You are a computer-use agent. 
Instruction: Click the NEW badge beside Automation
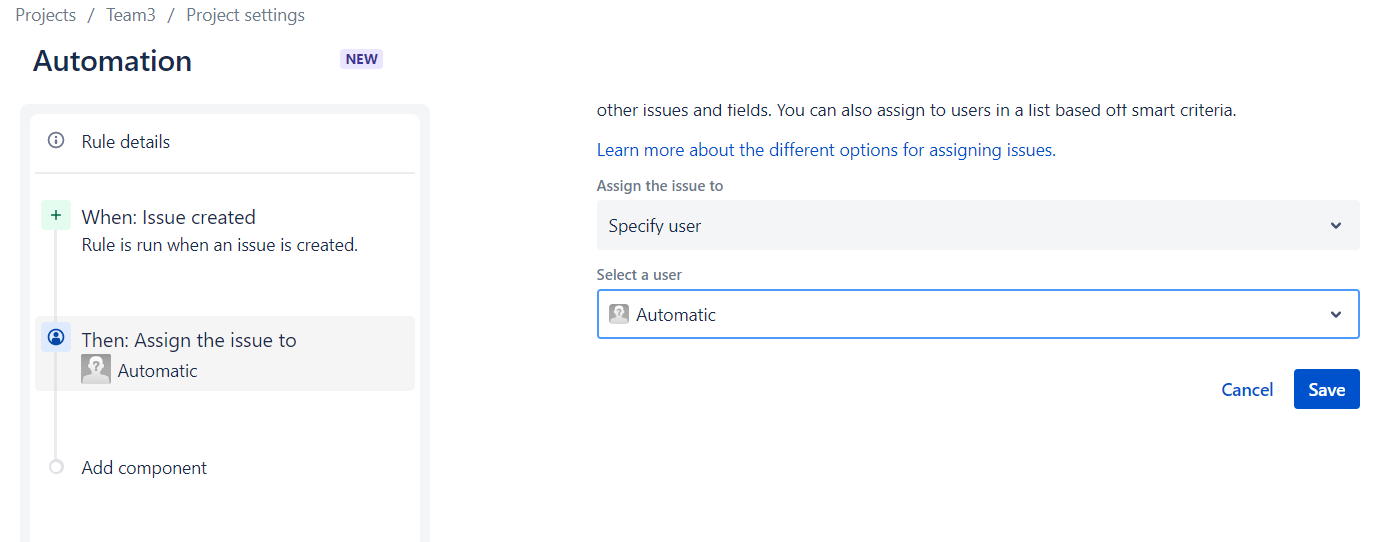pyautogui.click(x=361, y=59)
